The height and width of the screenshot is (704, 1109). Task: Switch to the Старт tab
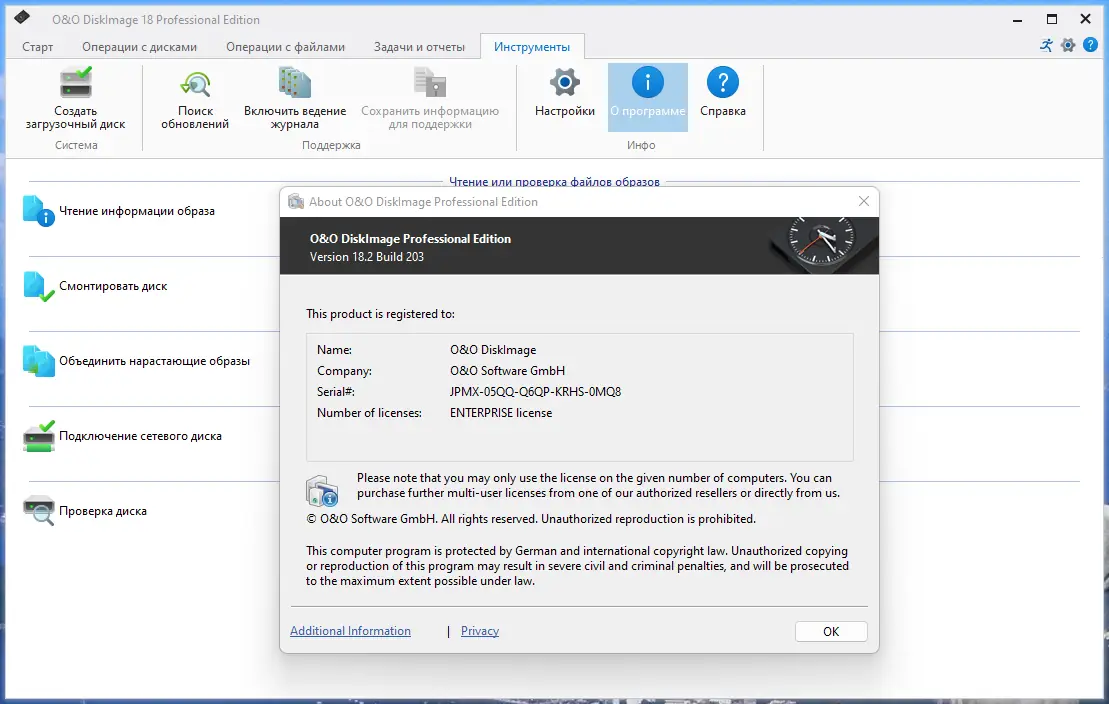(x=38, y=46)
